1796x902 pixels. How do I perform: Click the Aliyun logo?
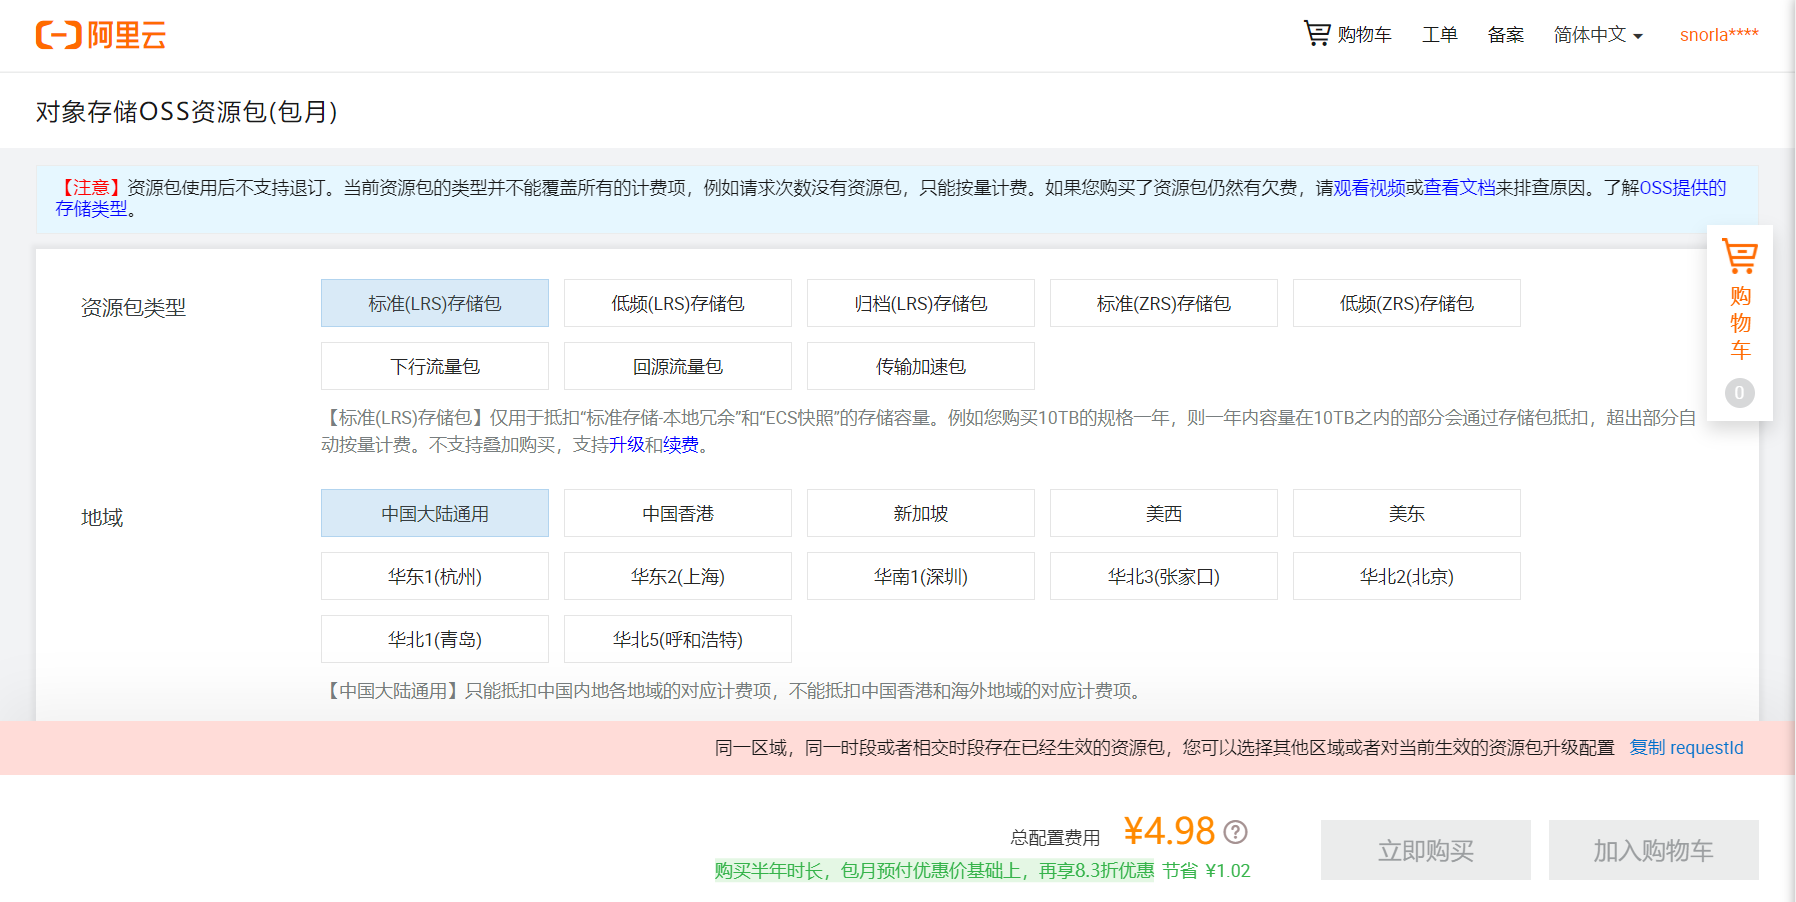[x=101, y=35]
